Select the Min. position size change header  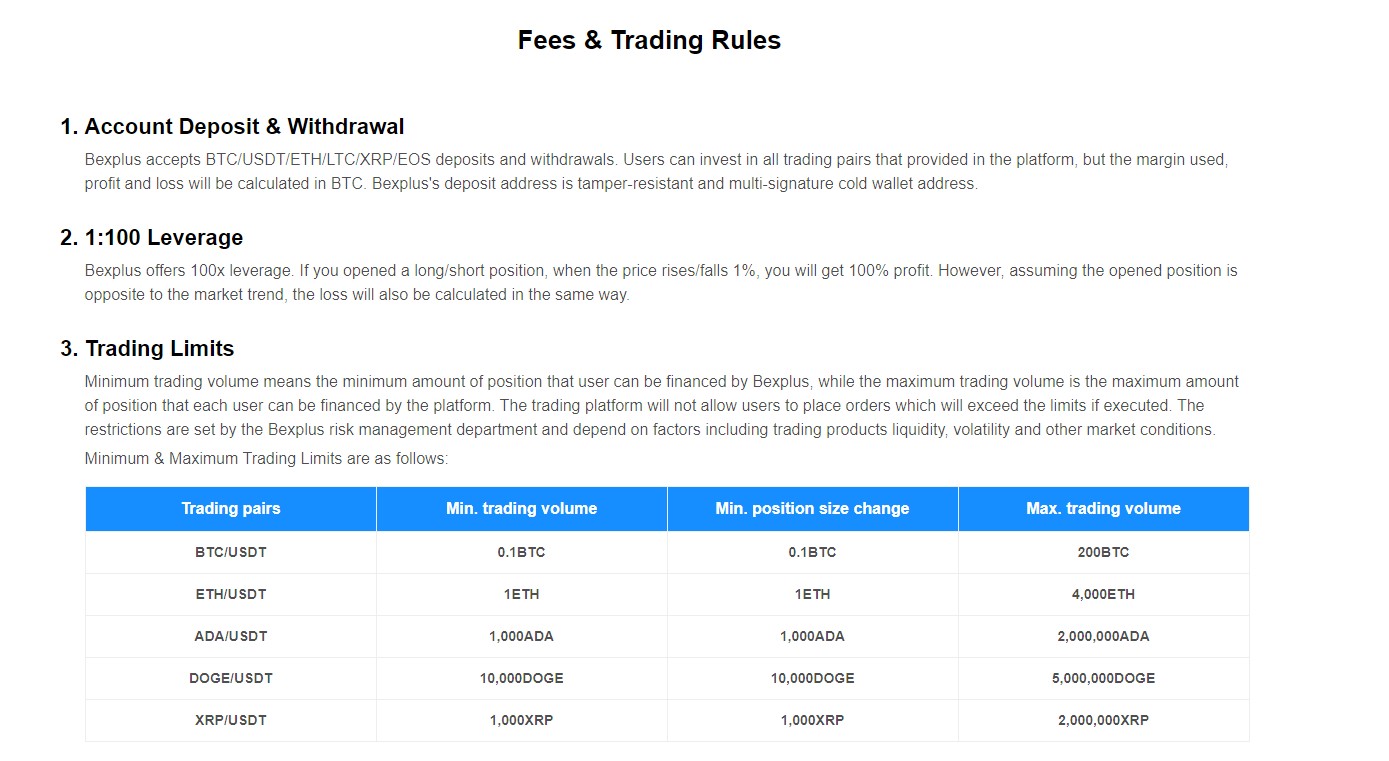pos(813,509)
